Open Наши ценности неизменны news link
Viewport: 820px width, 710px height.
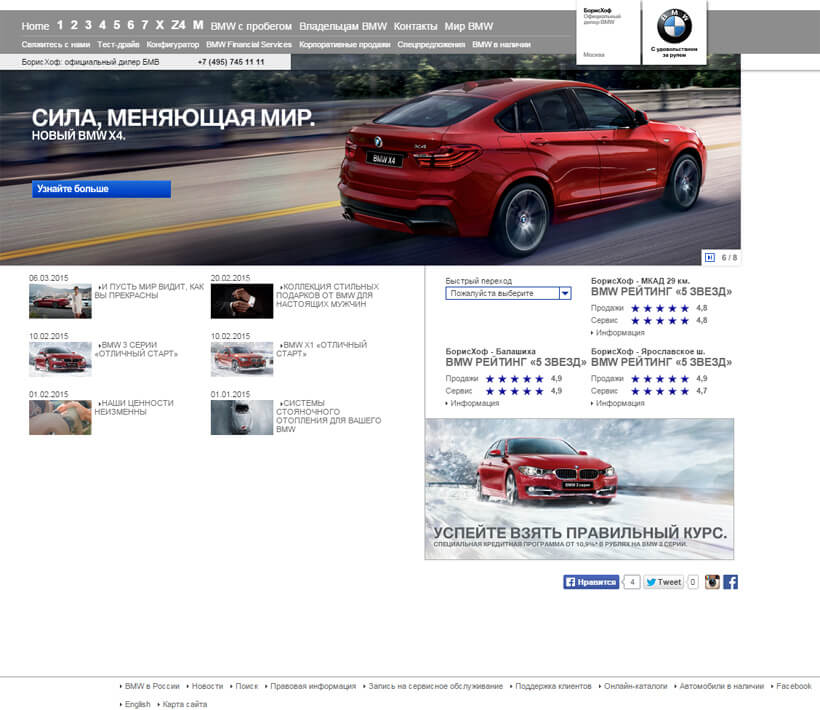coord(134,407)
